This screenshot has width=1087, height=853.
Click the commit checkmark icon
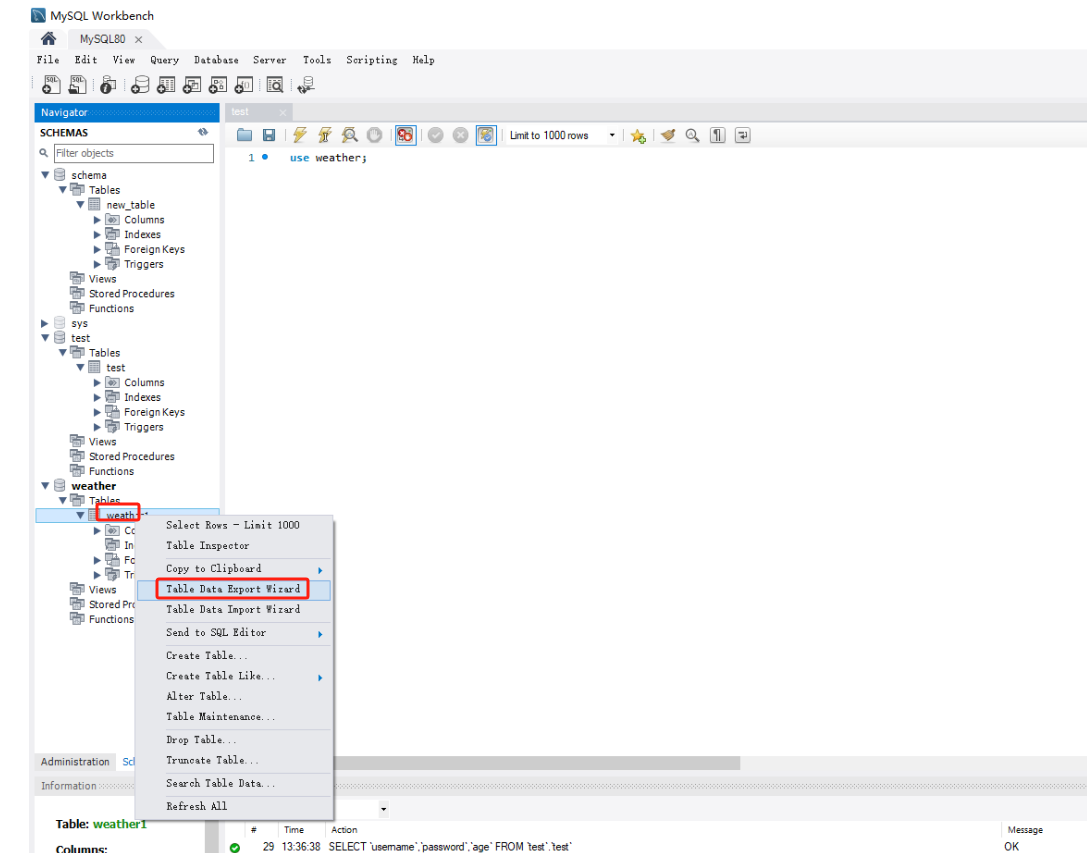(x=435, y=135)
